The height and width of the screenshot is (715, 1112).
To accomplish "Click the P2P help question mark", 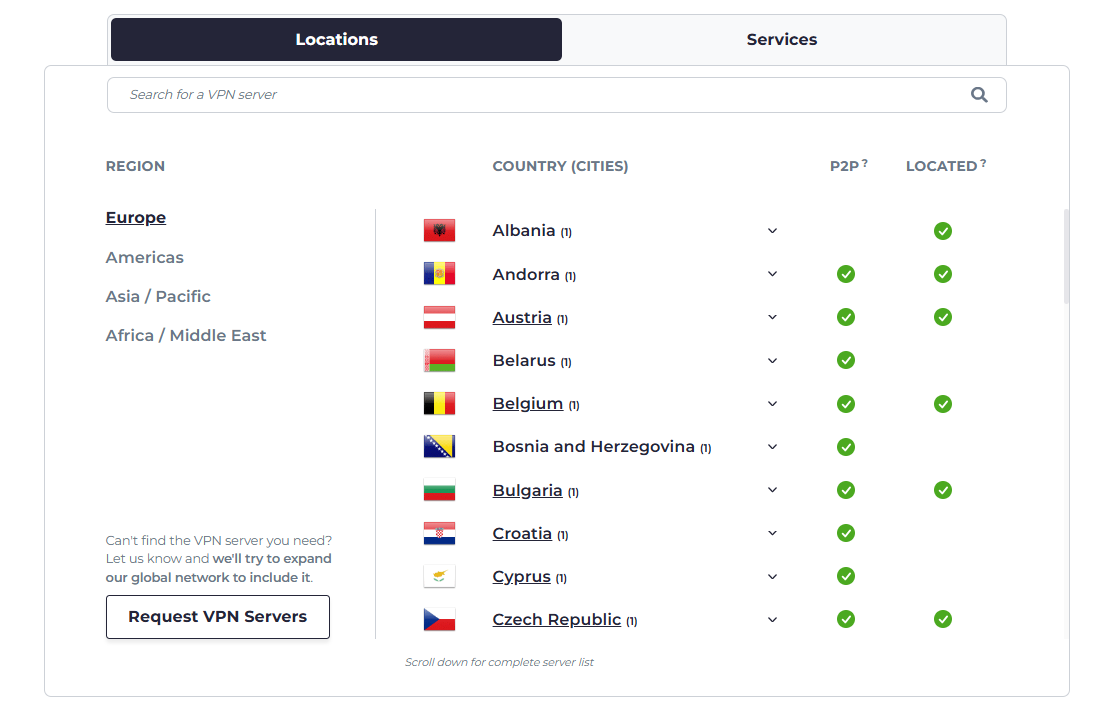I will pyautogui.click(x=865, y=163).
